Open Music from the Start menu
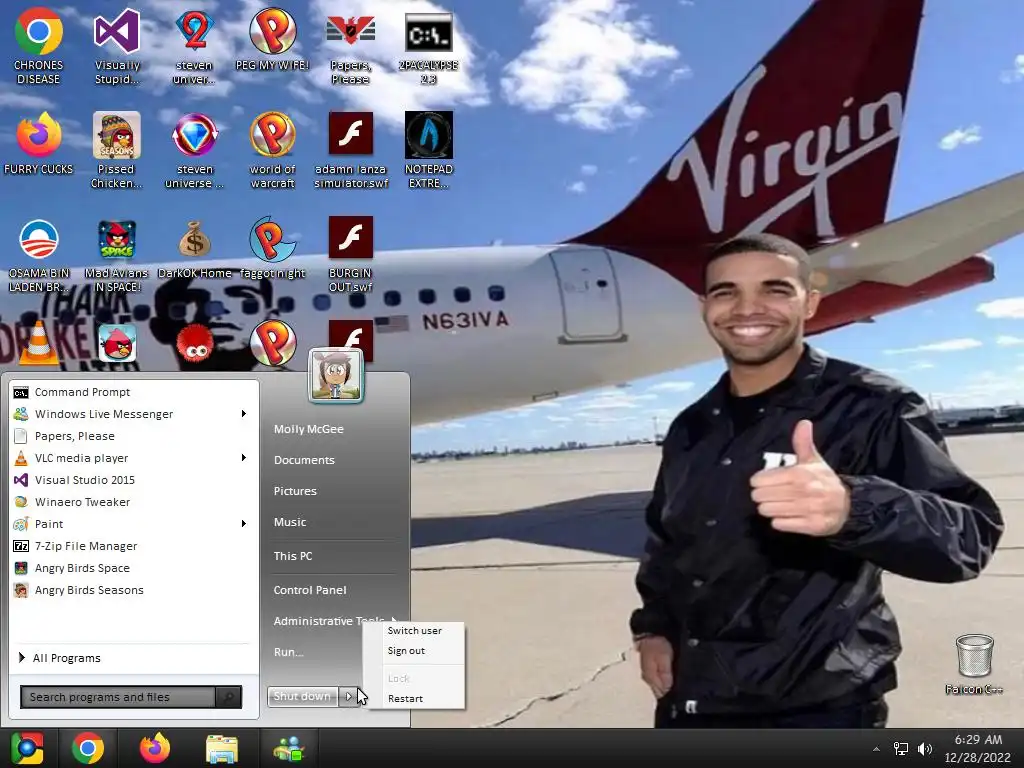Viewport: 1024px width, 768px height. (x=289, y=522)
